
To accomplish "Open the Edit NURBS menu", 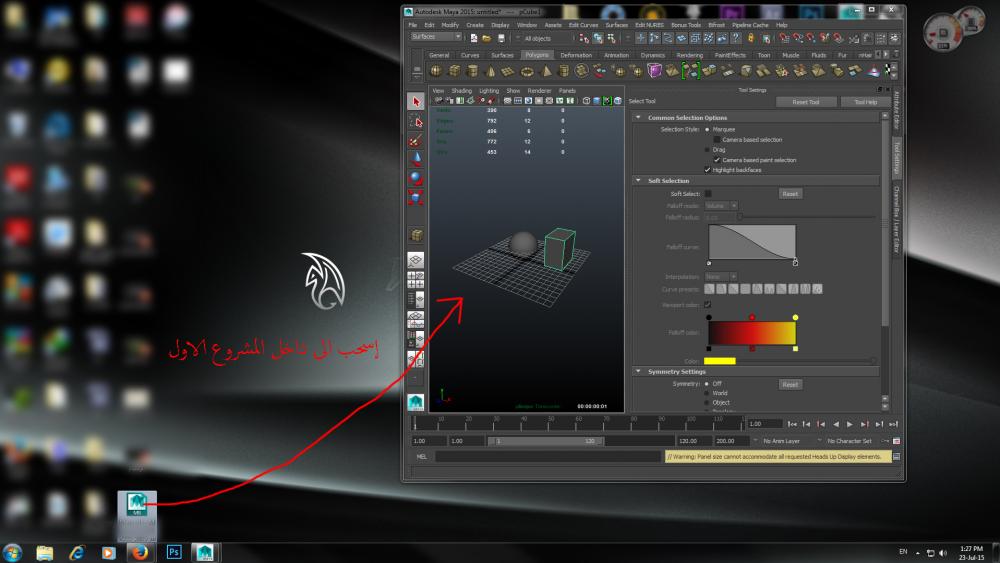I will pyautogui.click(x=649, y=25).
